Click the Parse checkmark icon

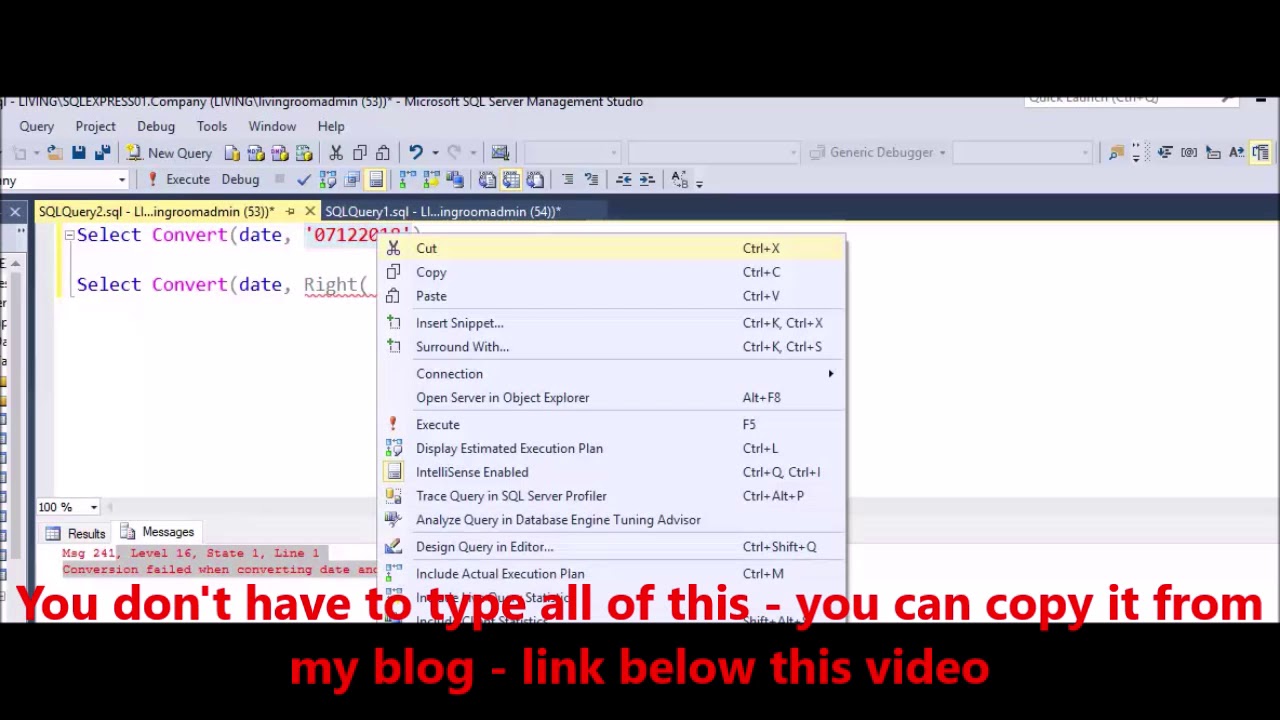[x=304, y=180]
